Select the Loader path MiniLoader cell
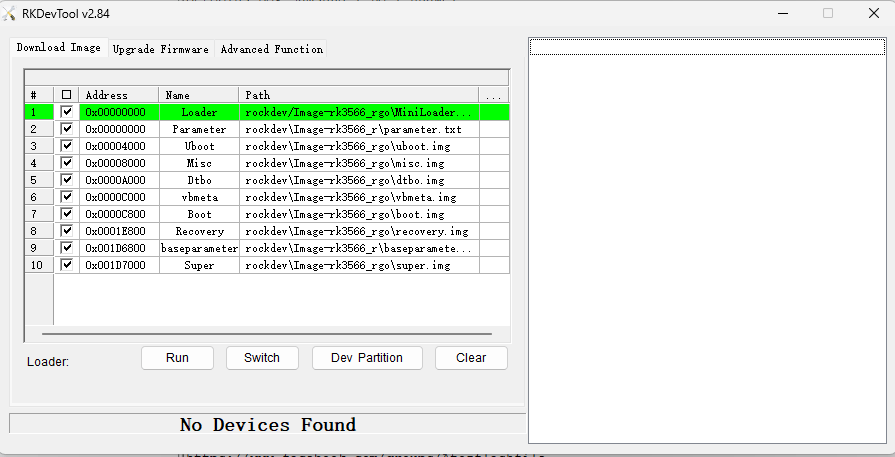895x457 pixels. pos(359,112)
